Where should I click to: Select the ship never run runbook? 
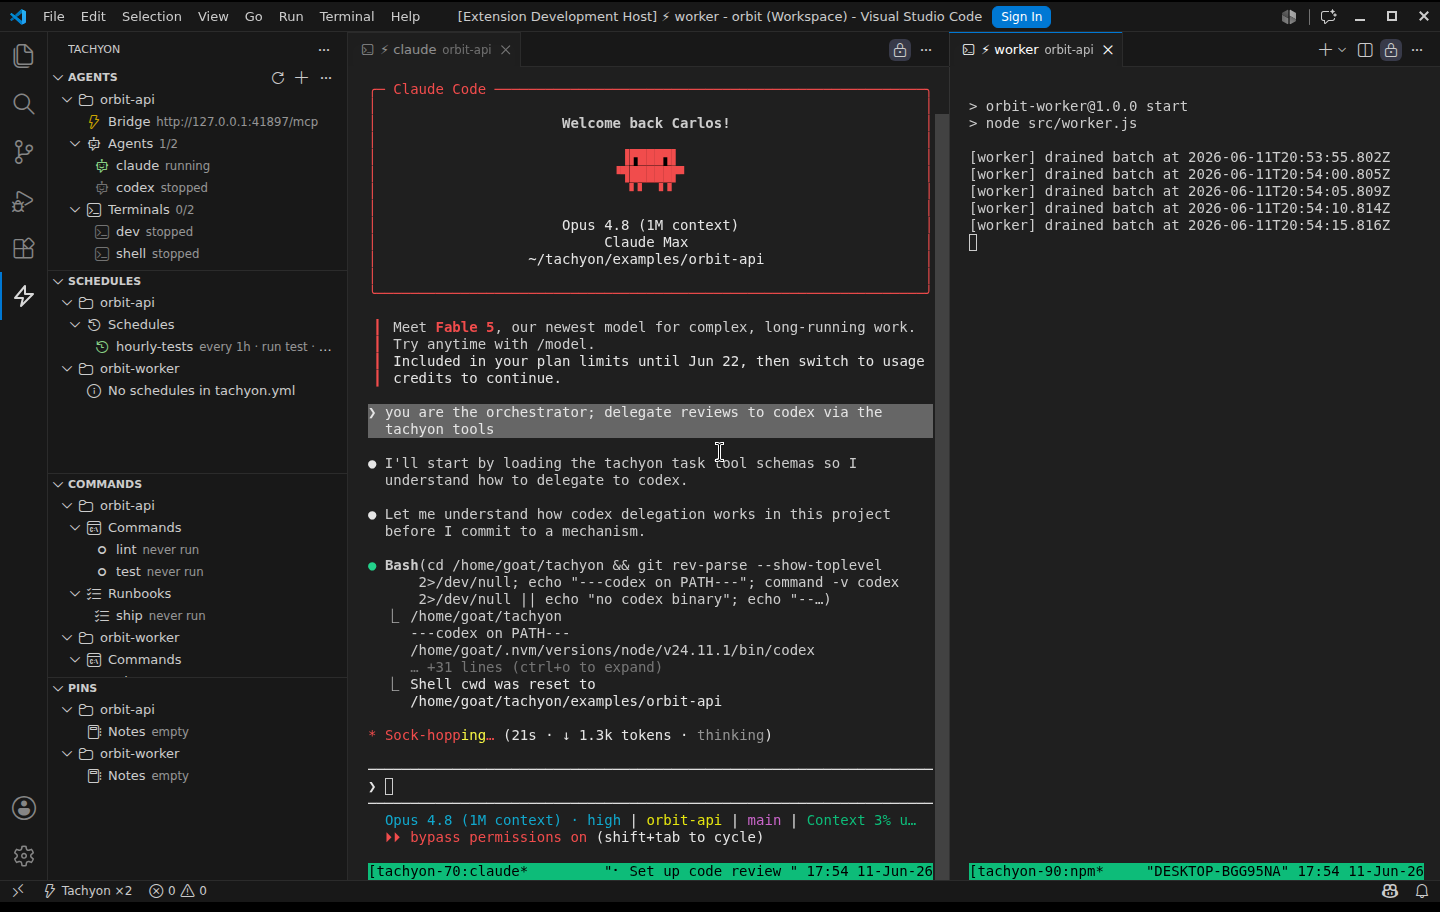(x=198, y=615)
